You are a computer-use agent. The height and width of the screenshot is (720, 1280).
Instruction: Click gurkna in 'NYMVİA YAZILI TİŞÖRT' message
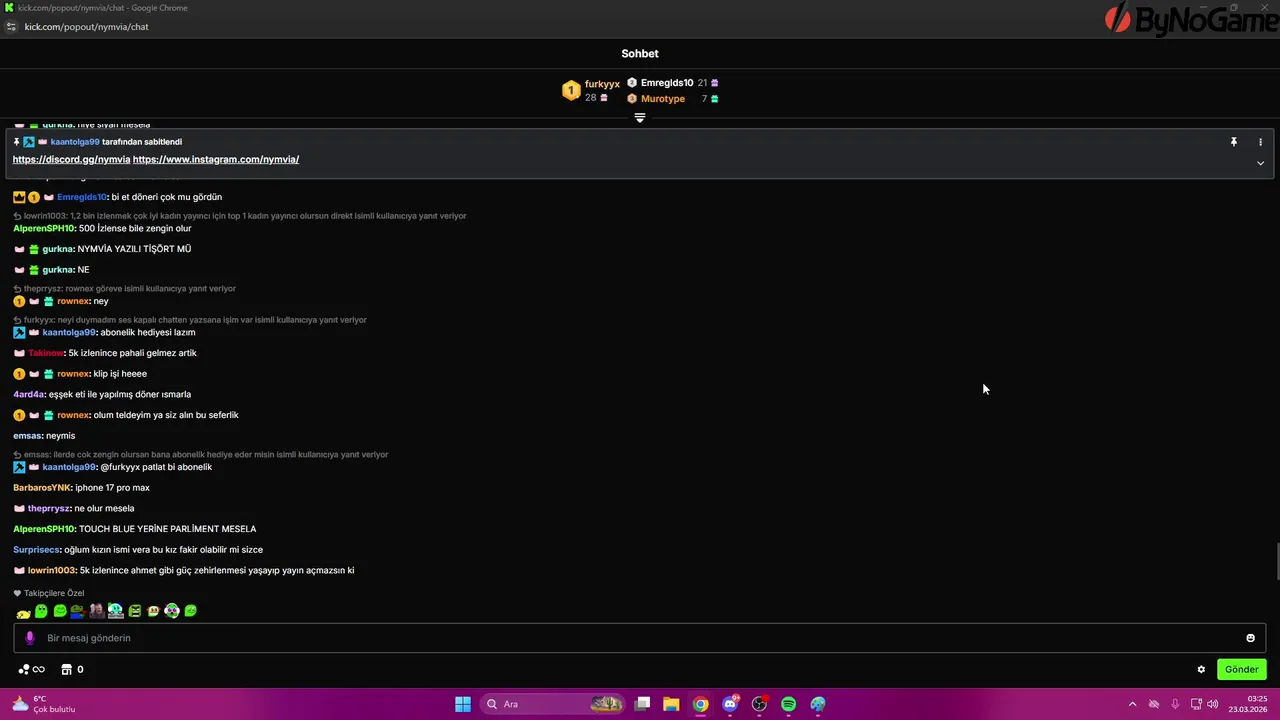click(x=58, y=249)
